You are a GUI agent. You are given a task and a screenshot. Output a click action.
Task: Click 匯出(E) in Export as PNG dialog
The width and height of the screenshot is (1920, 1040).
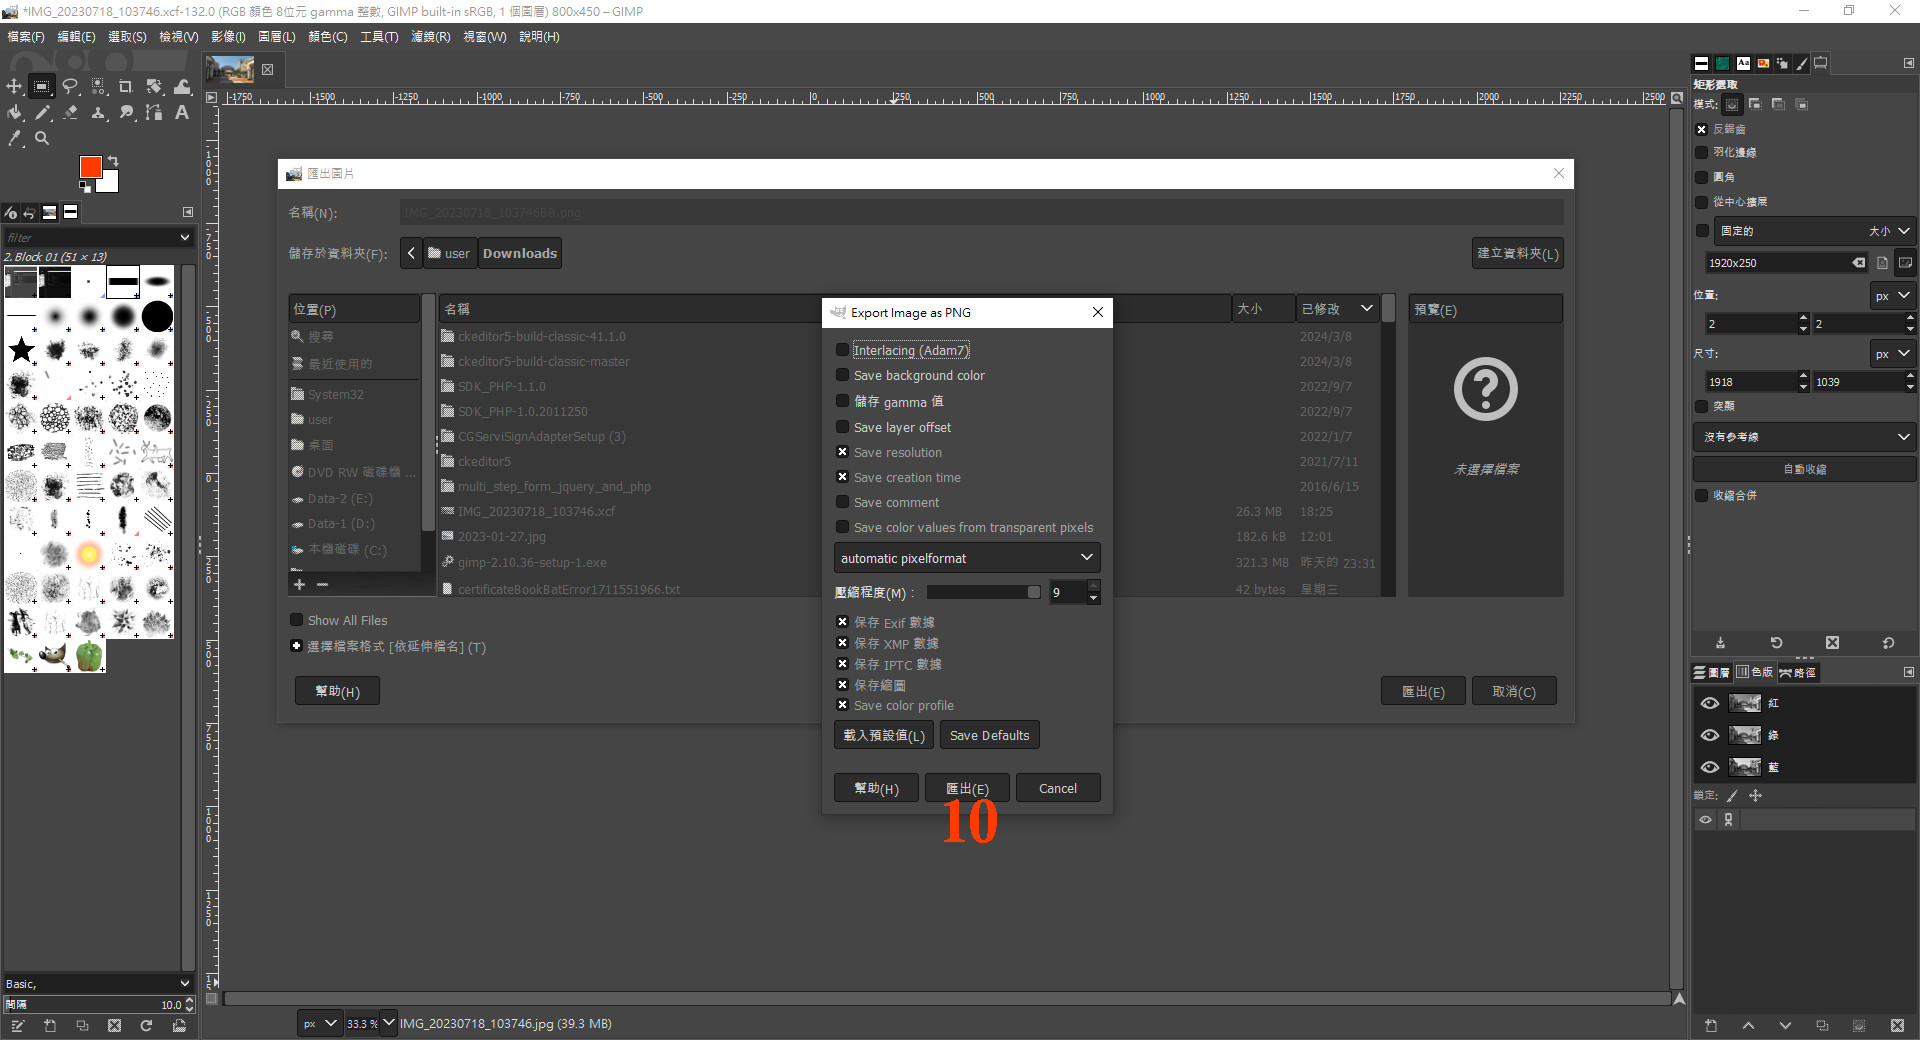pyautogui.click(x=967, y=788)
